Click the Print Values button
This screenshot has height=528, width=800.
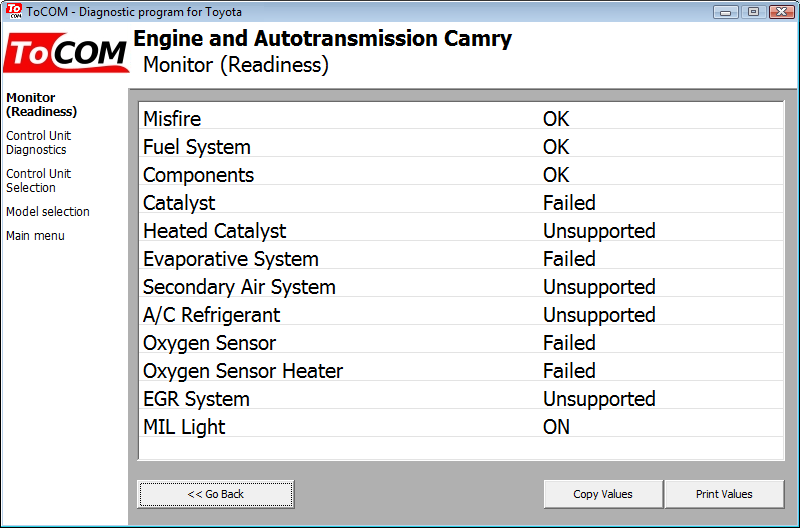tap(724, 494)
